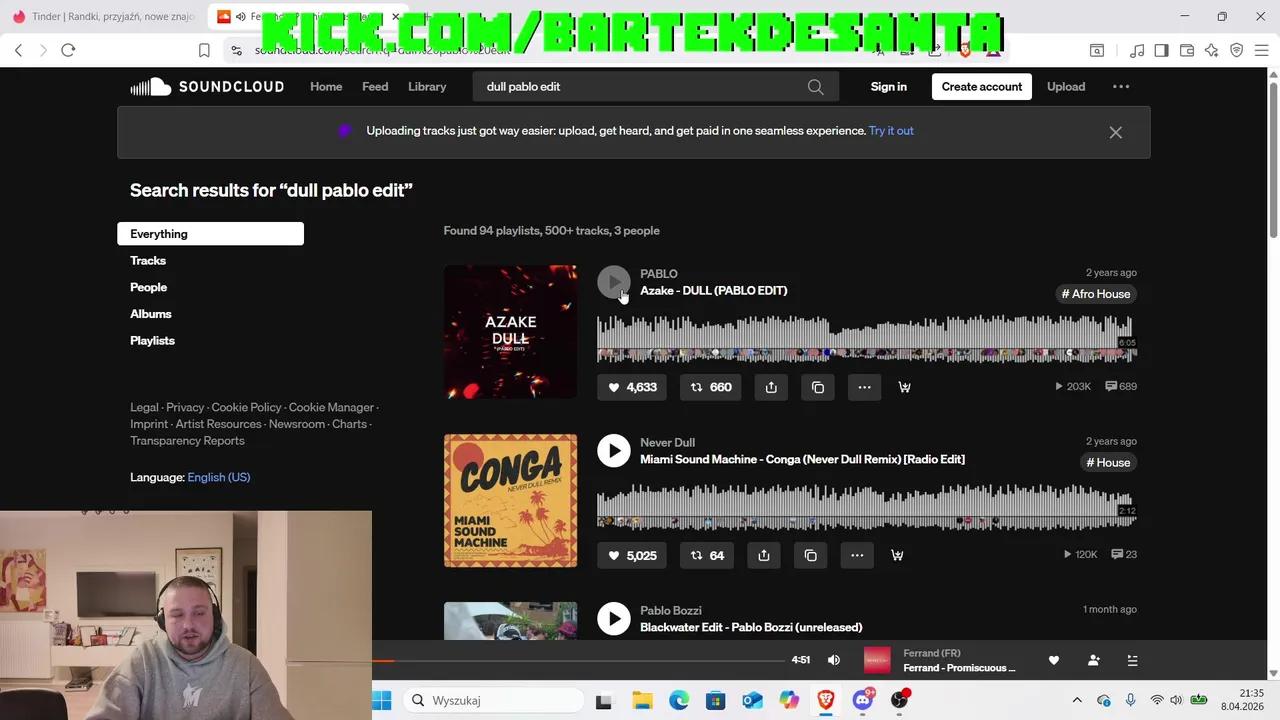The width and height of the screenshot is (1280, 720).
Task: Filter search results by Tracks
Action: (x=148, y=261)
